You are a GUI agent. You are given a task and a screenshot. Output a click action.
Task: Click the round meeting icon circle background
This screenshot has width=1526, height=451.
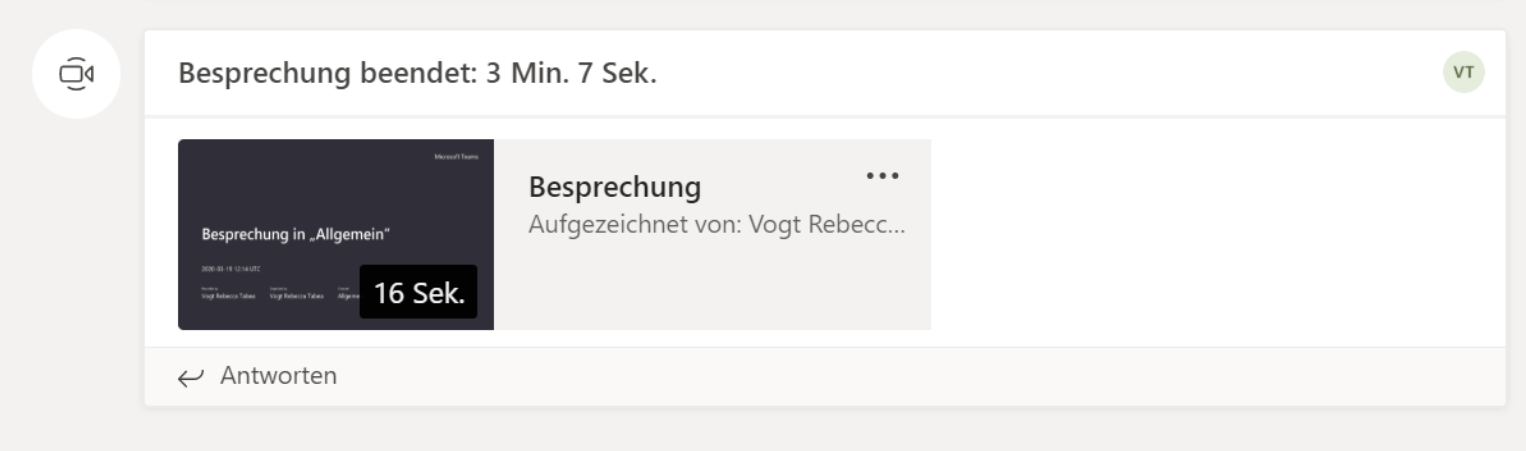tap(77, 74)
